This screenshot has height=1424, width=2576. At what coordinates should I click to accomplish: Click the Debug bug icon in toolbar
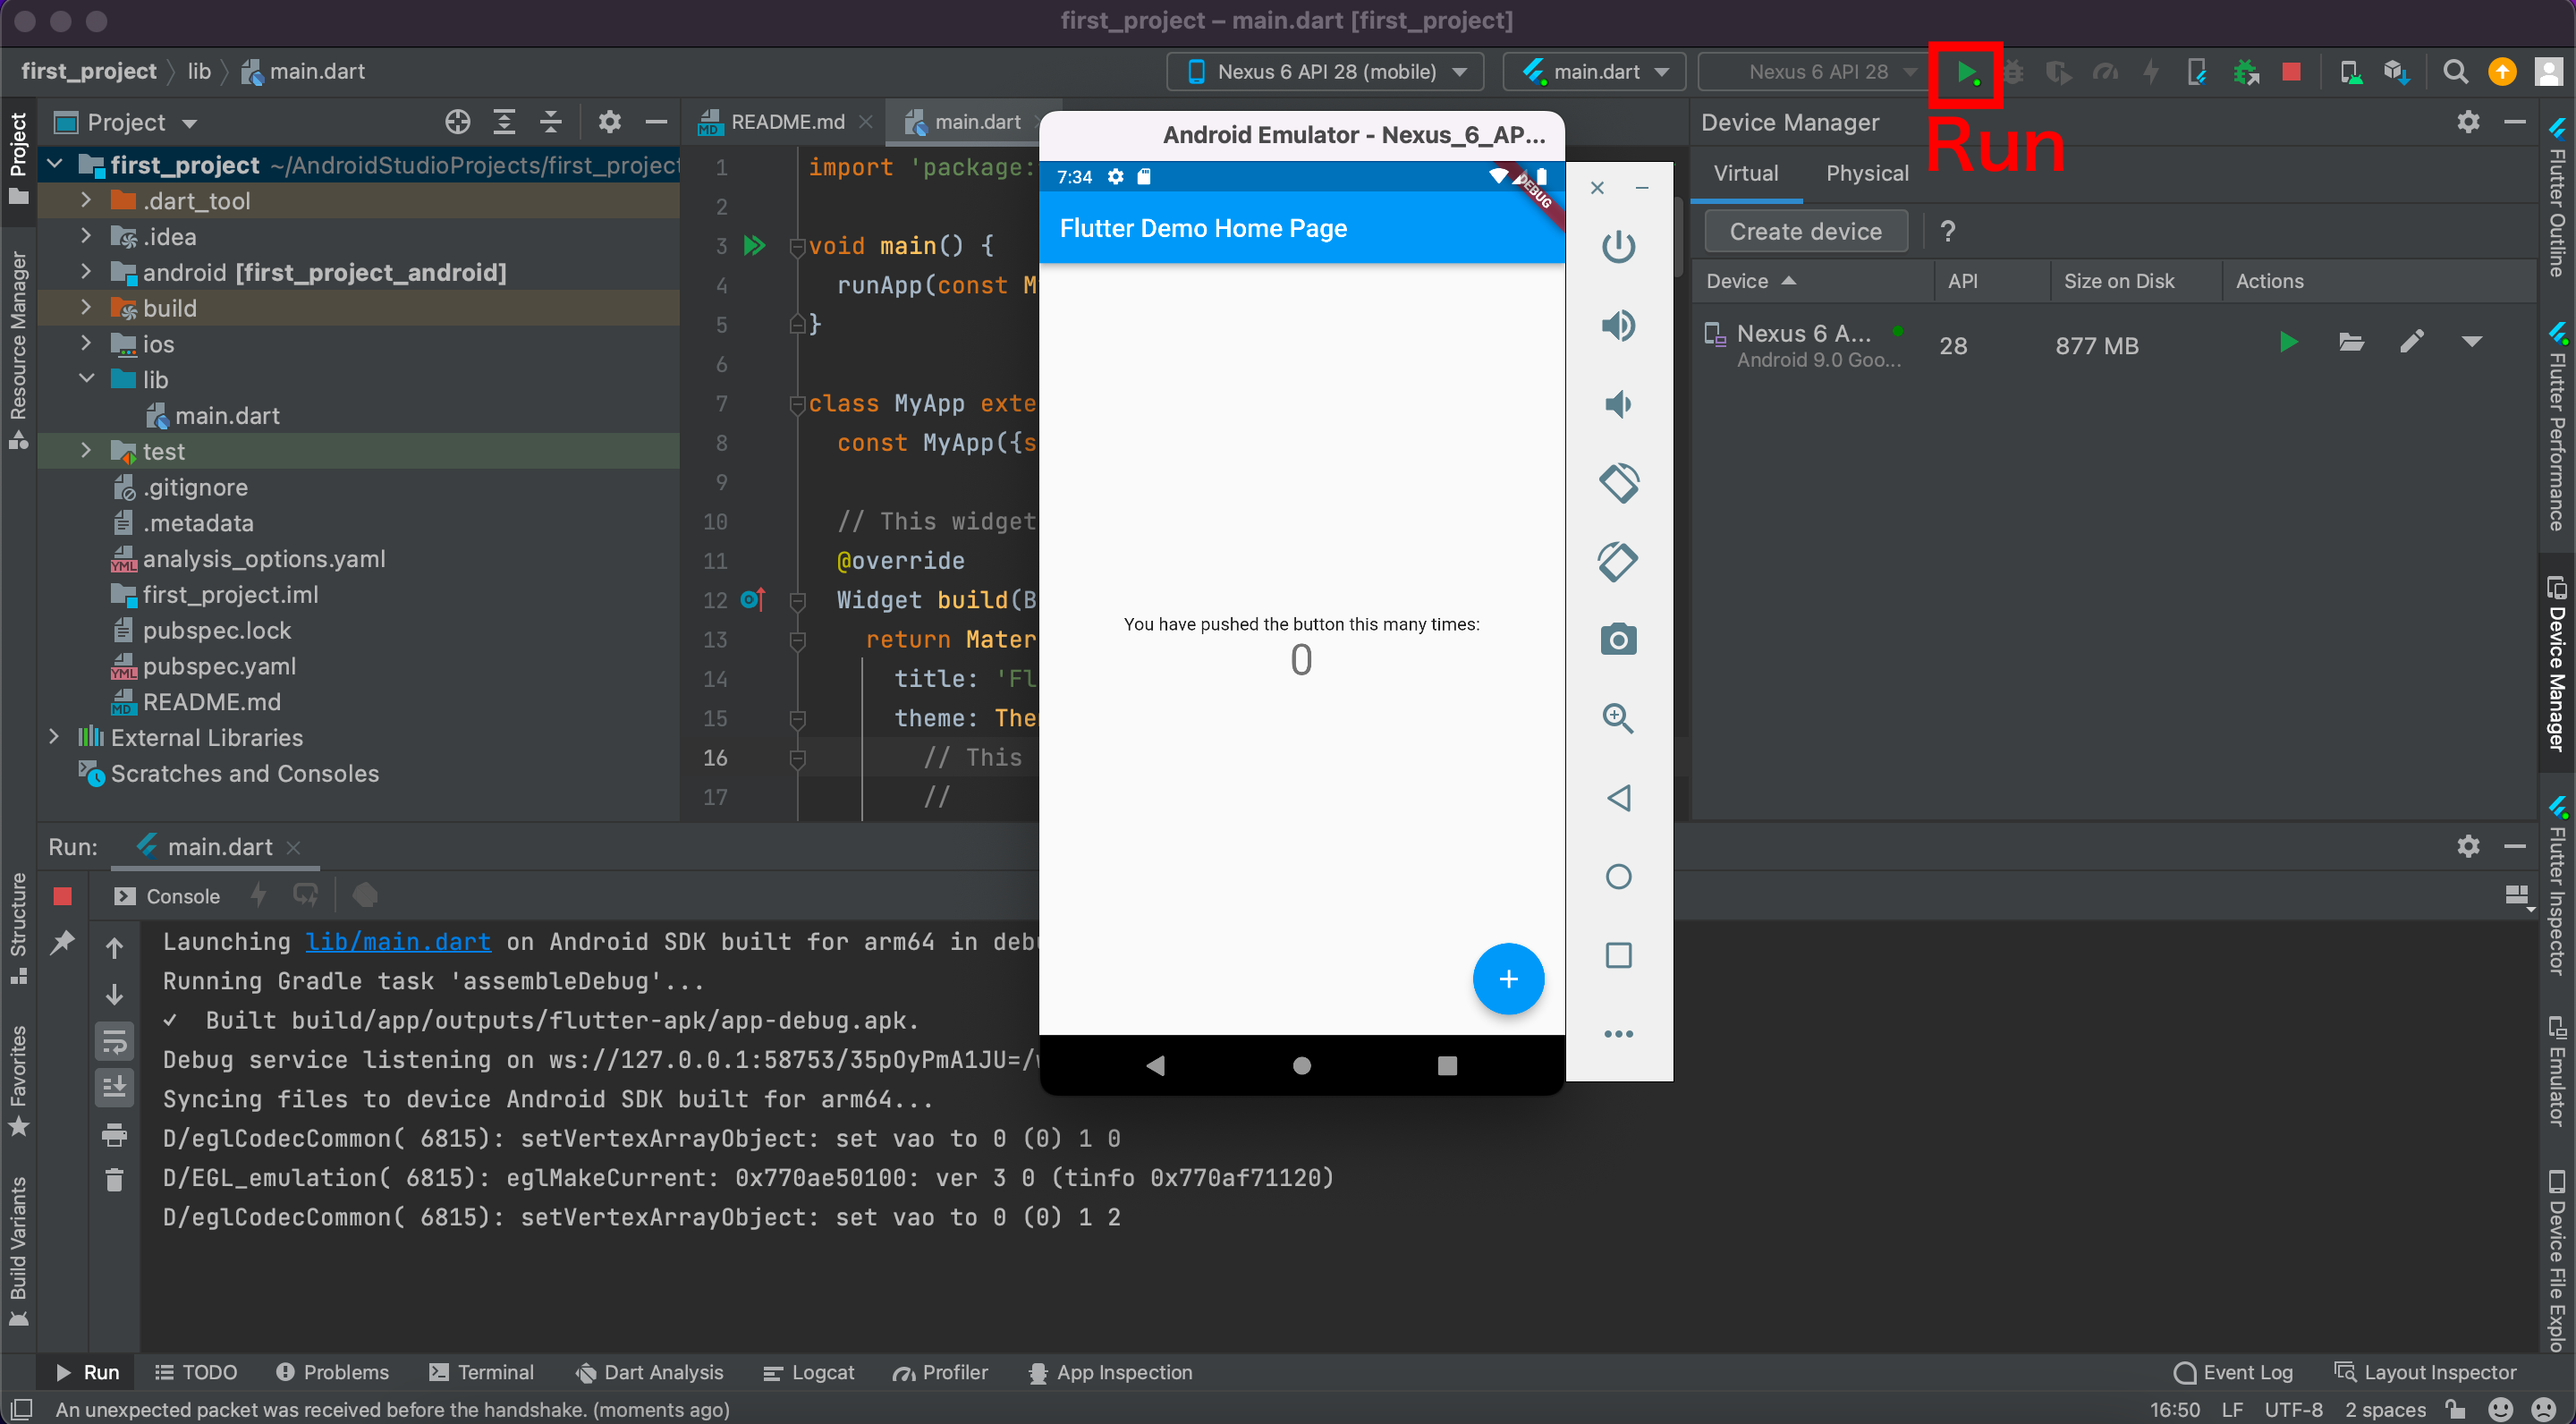(x=2013, y=72)
